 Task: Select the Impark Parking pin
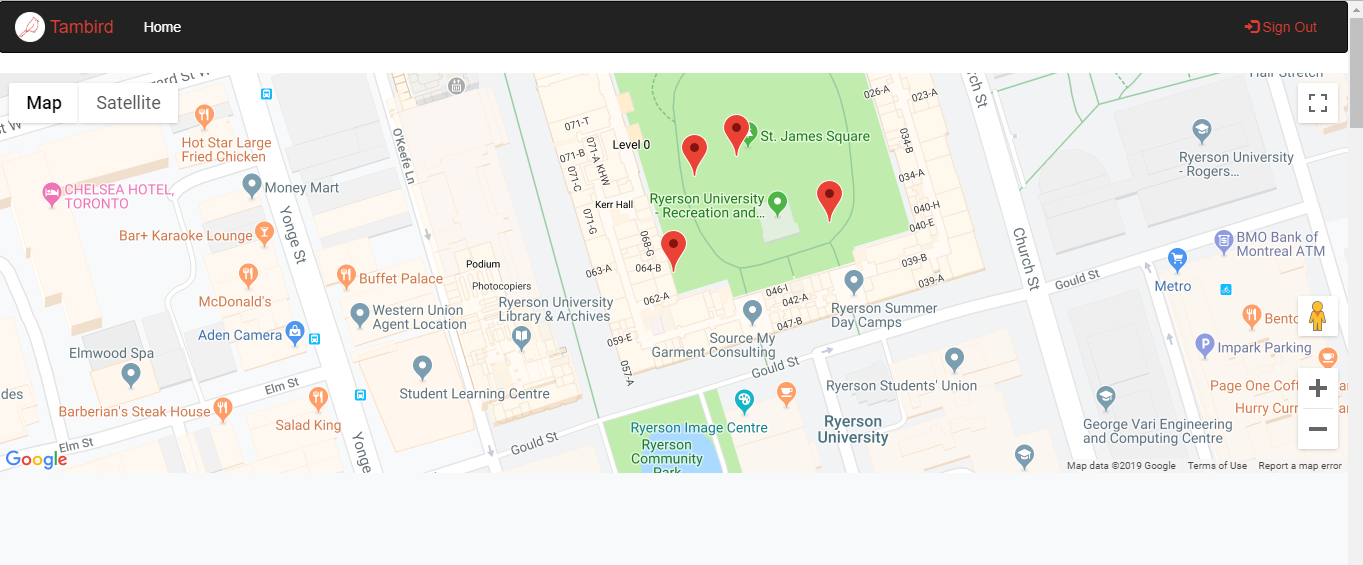pos(1205,346)
